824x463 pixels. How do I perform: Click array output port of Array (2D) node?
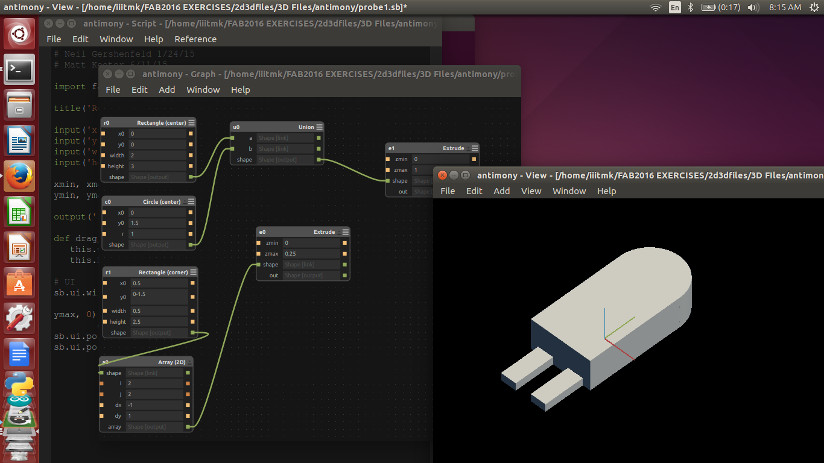[x=188, y=427]
